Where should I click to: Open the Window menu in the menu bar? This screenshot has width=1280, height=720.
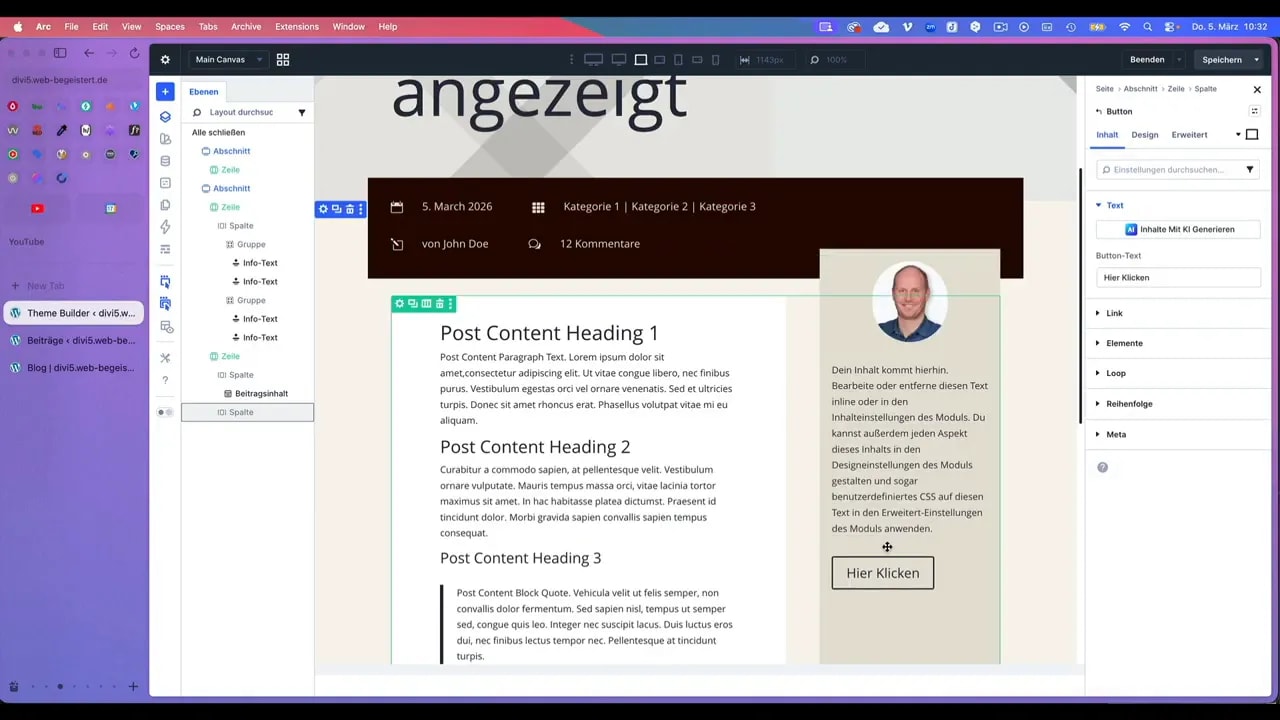pyautogui.click(x=348, y=27)
